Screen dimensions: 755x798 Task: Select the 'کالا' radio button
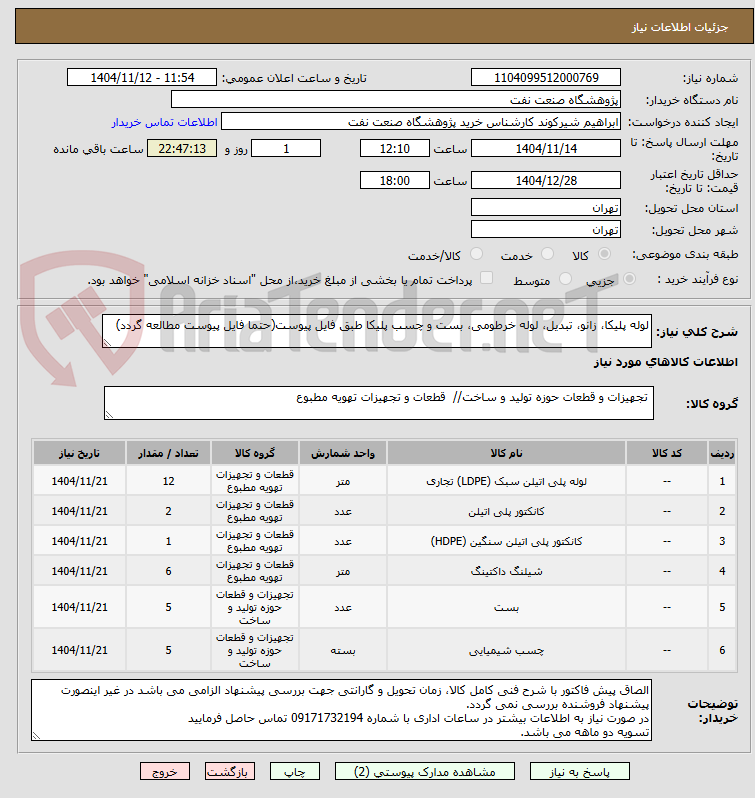pyautogui.click(x=604, y=253)
